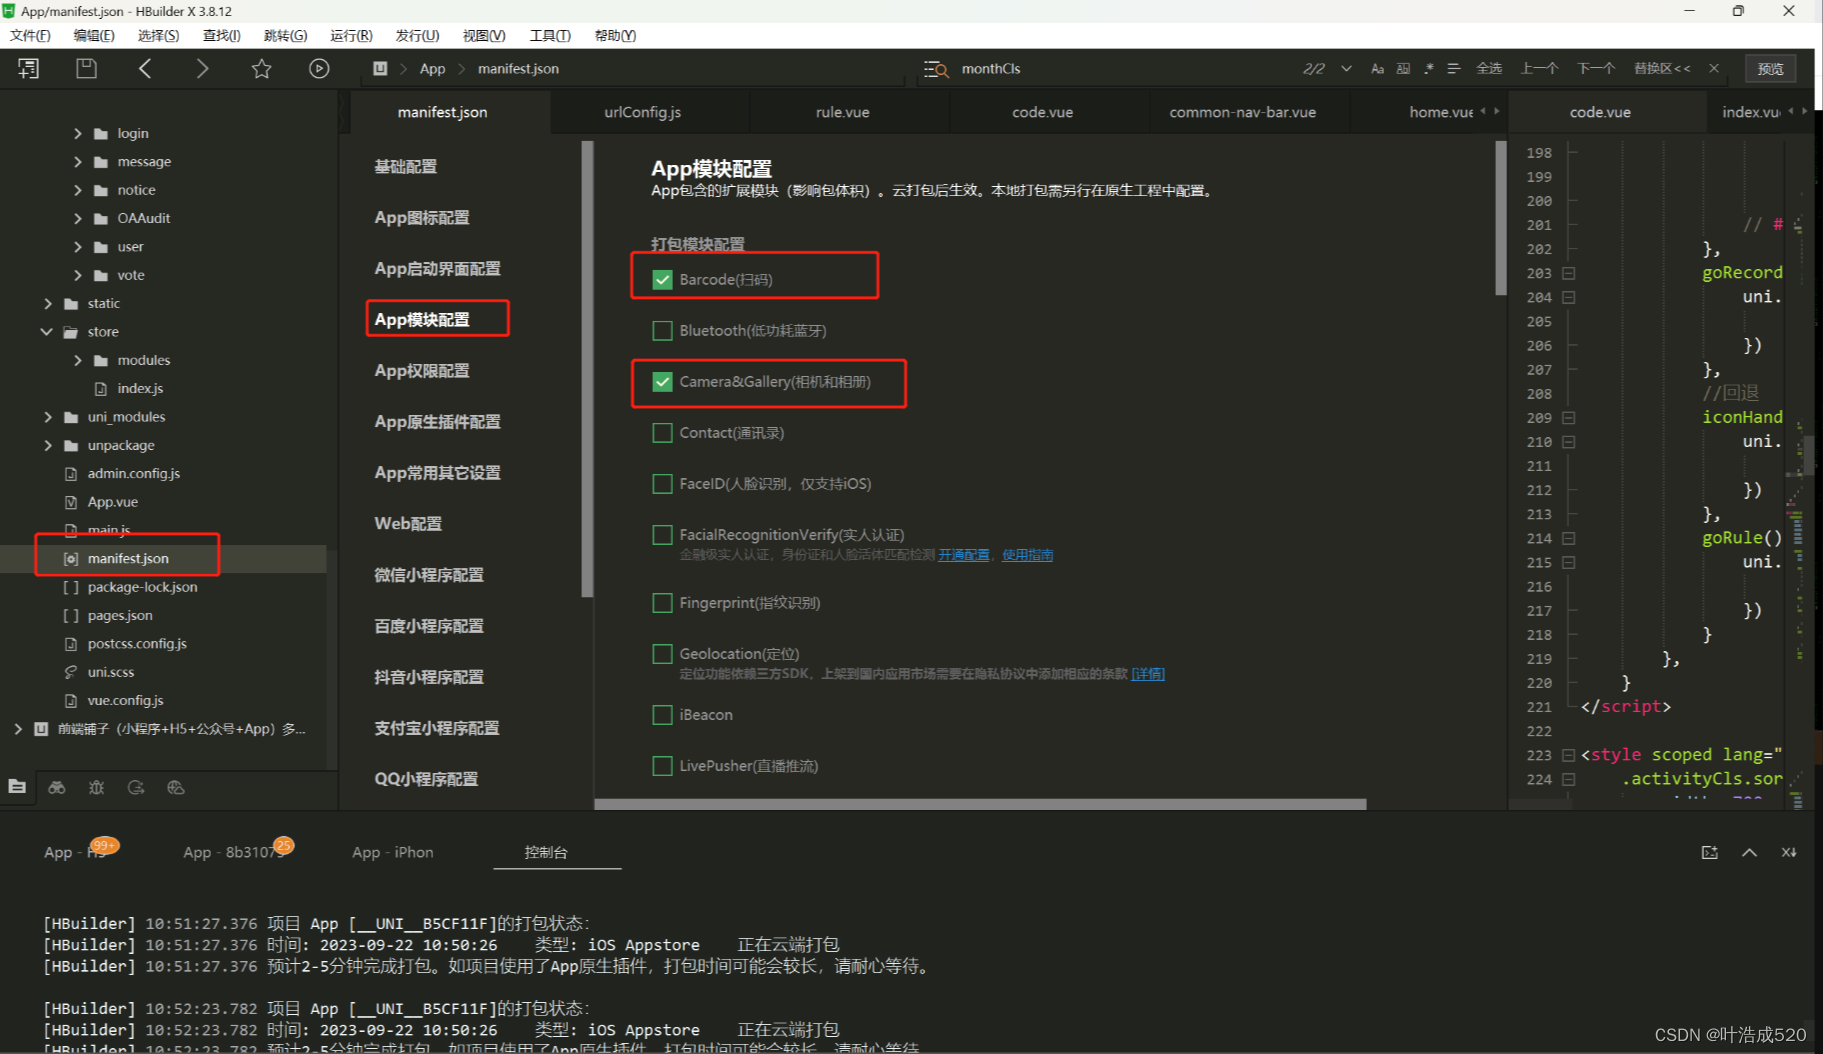The height and width of the screenshot is (1054, 1823).
Task: Click the console X-arrow icon on far right
Action: 1789,852
